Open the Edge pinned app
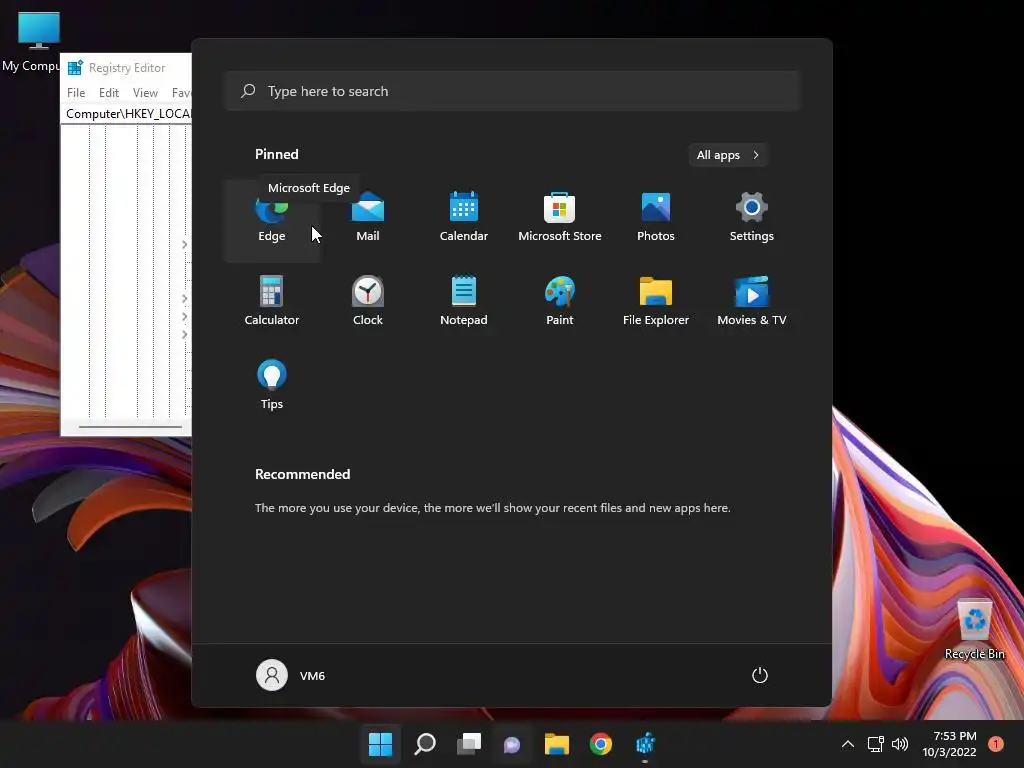 tap(272, 220)
